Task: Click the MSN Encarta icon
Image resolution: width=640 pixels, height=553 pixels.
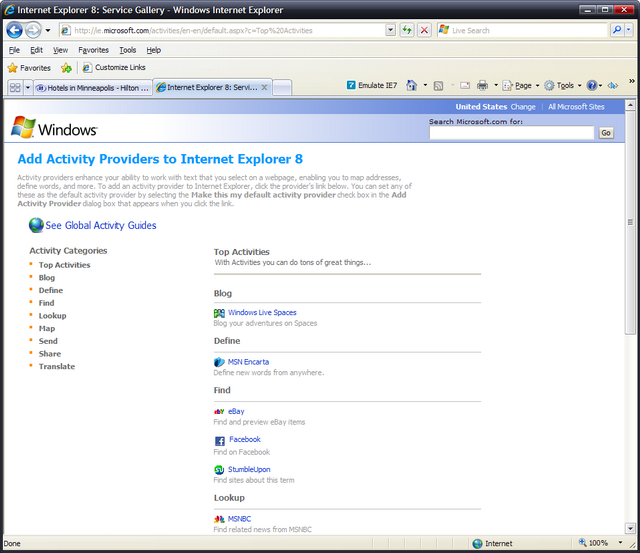Action: 219,362
